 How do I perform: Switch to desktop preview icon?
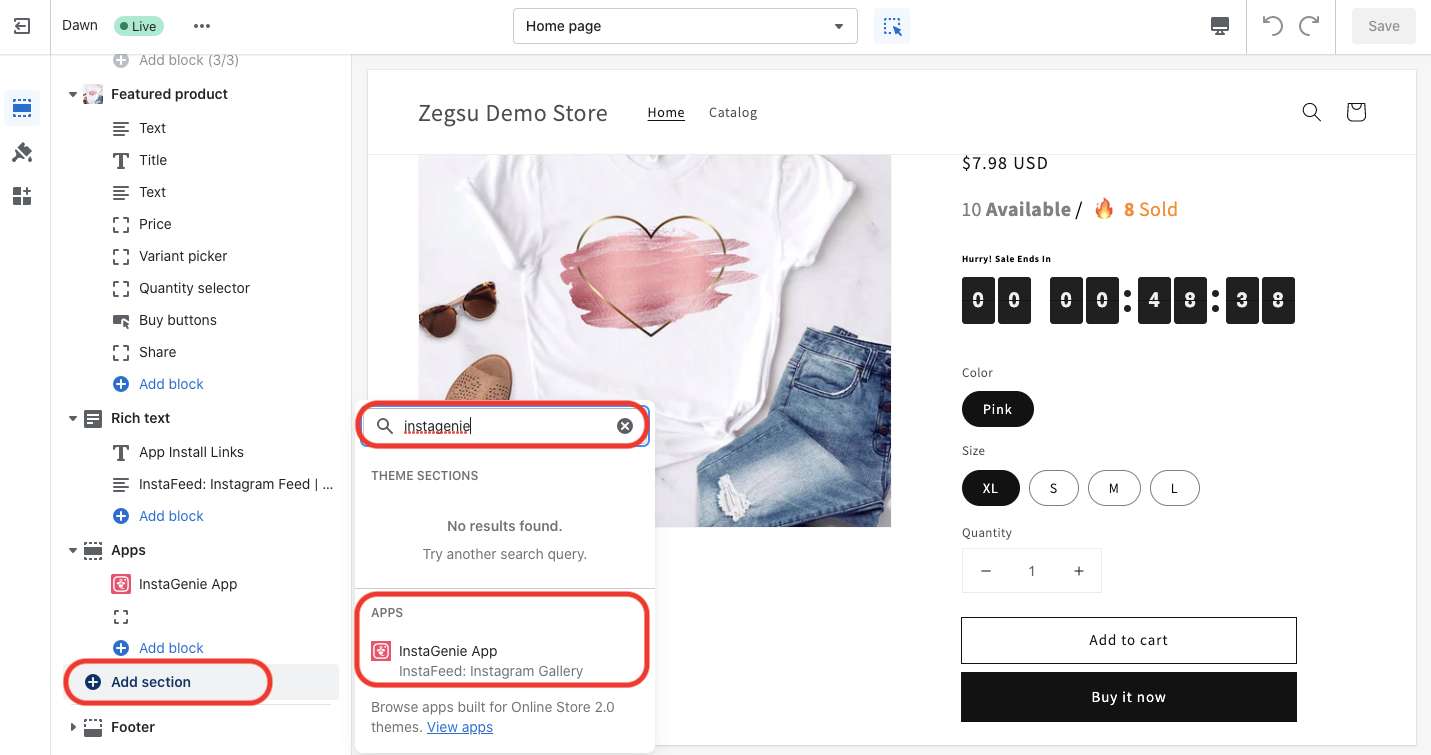coord(1219,26)
